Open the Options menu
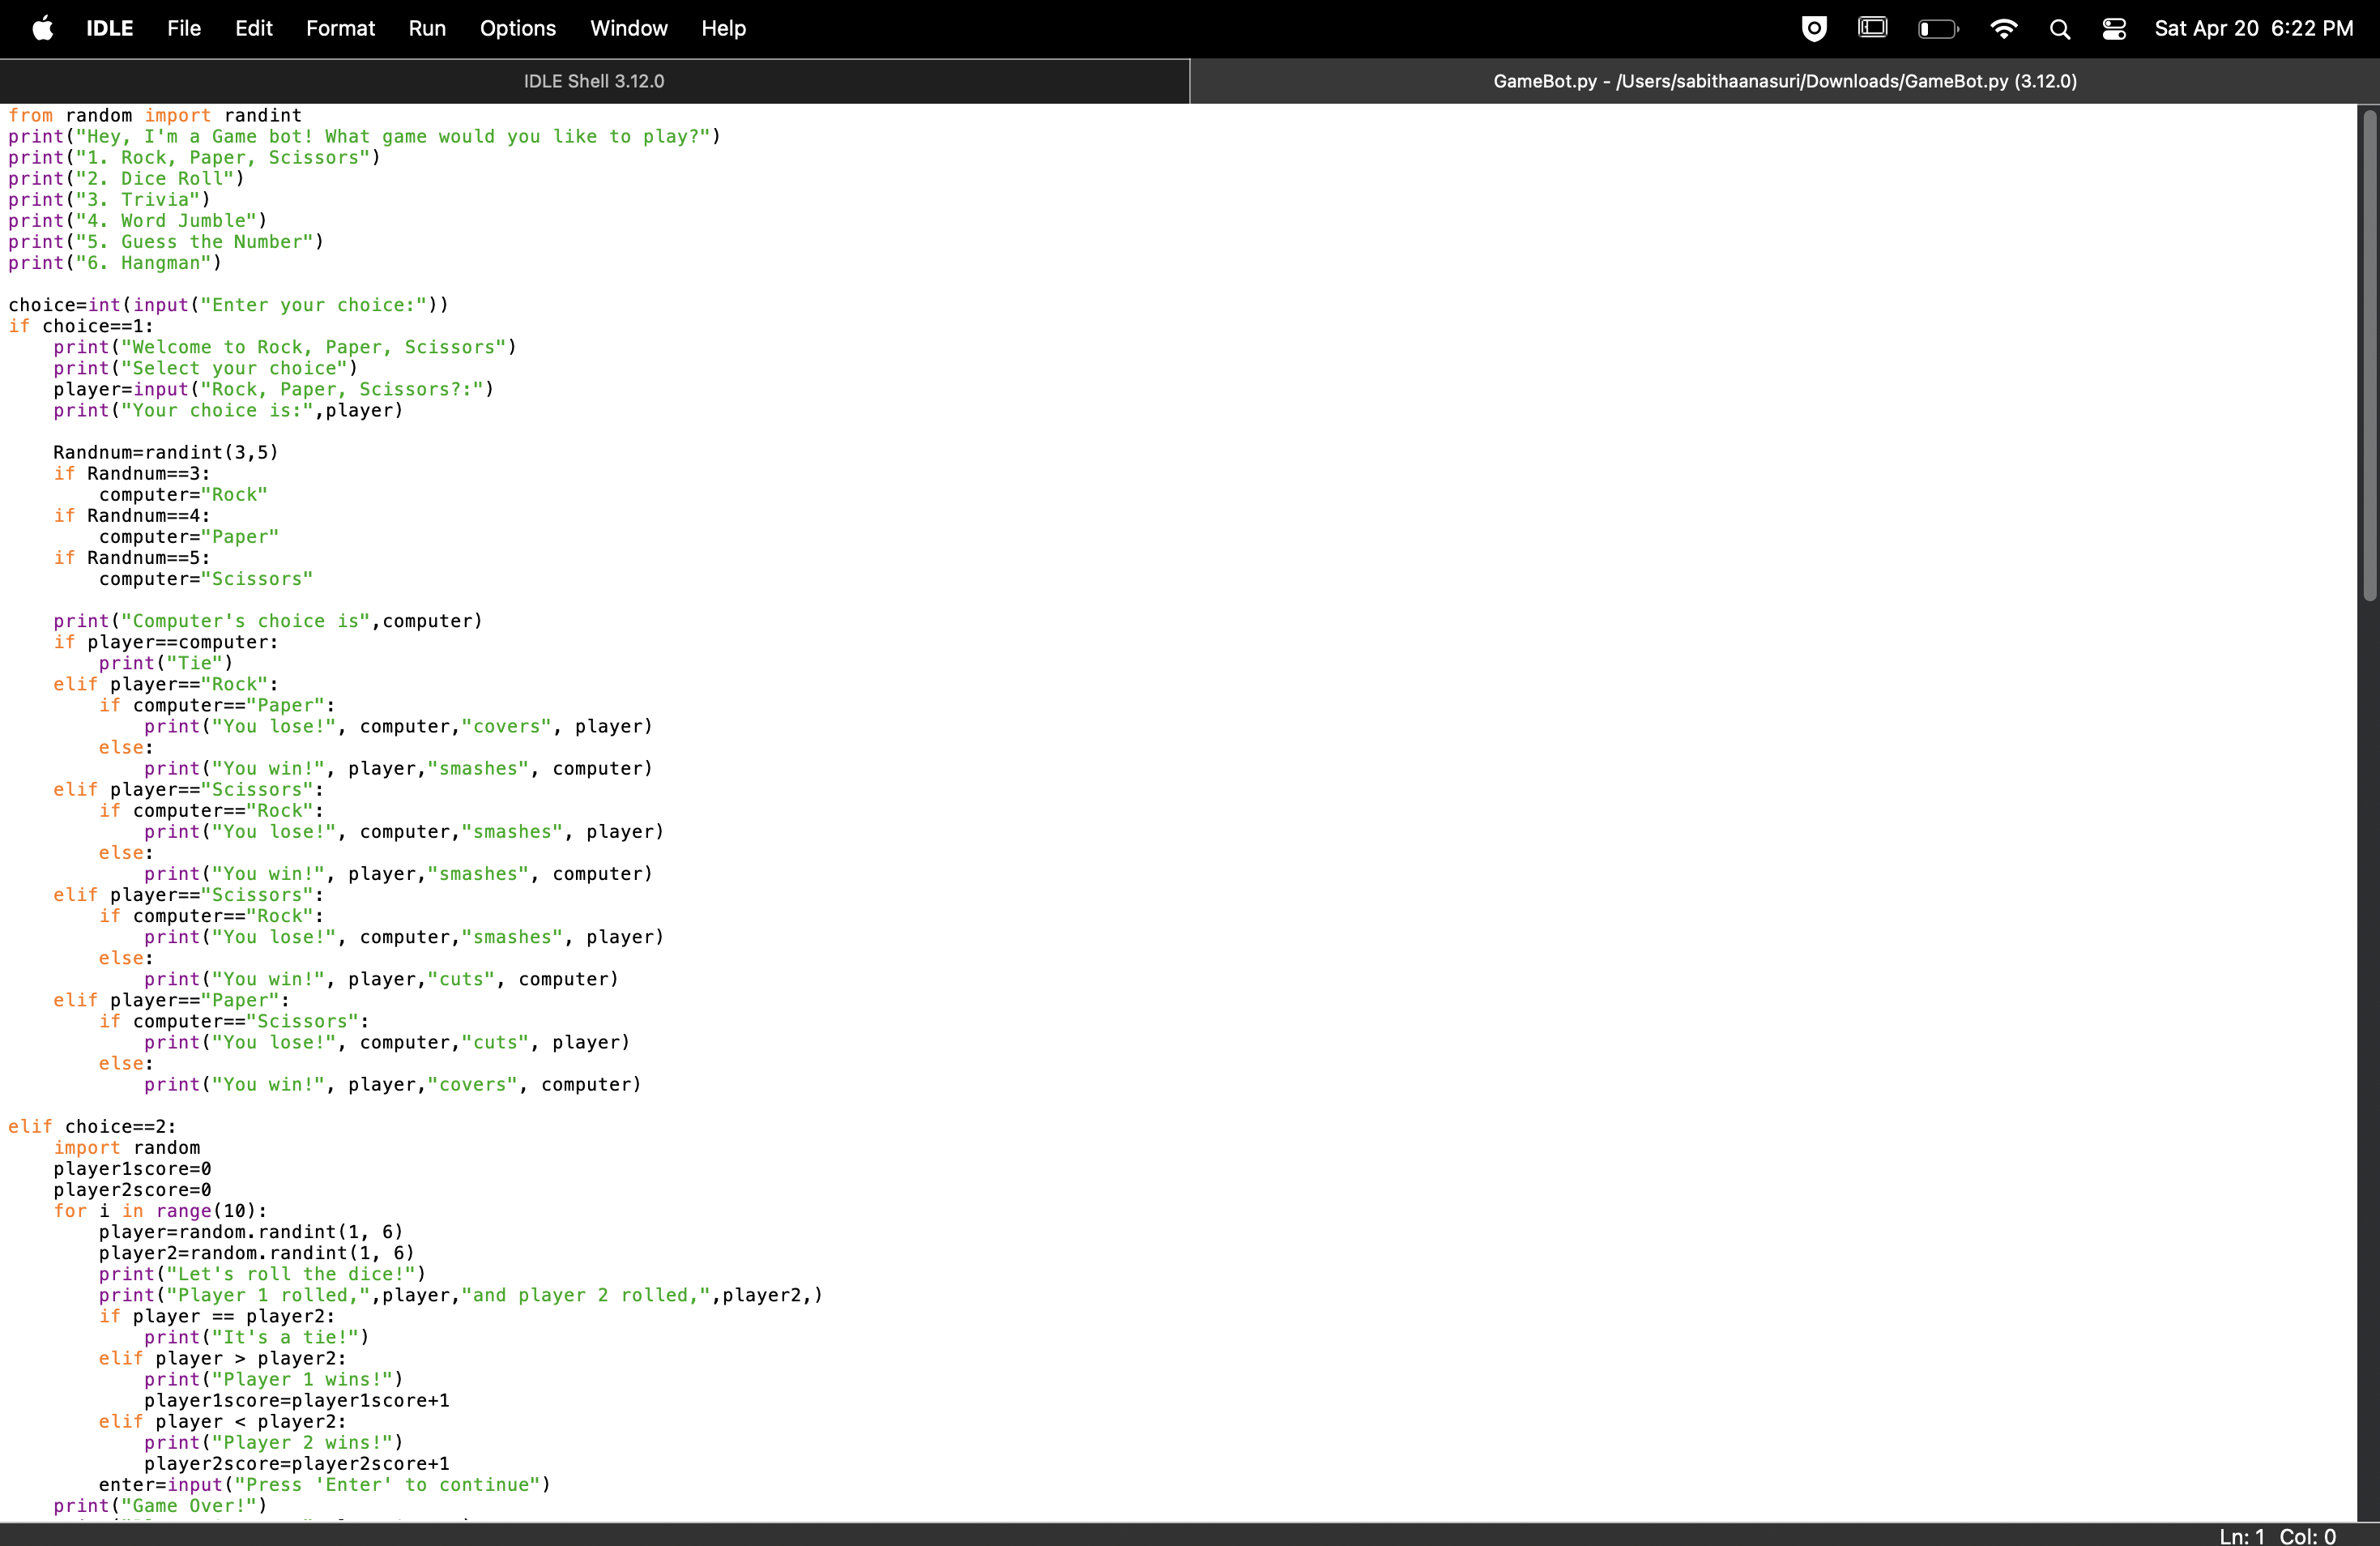 517,28
